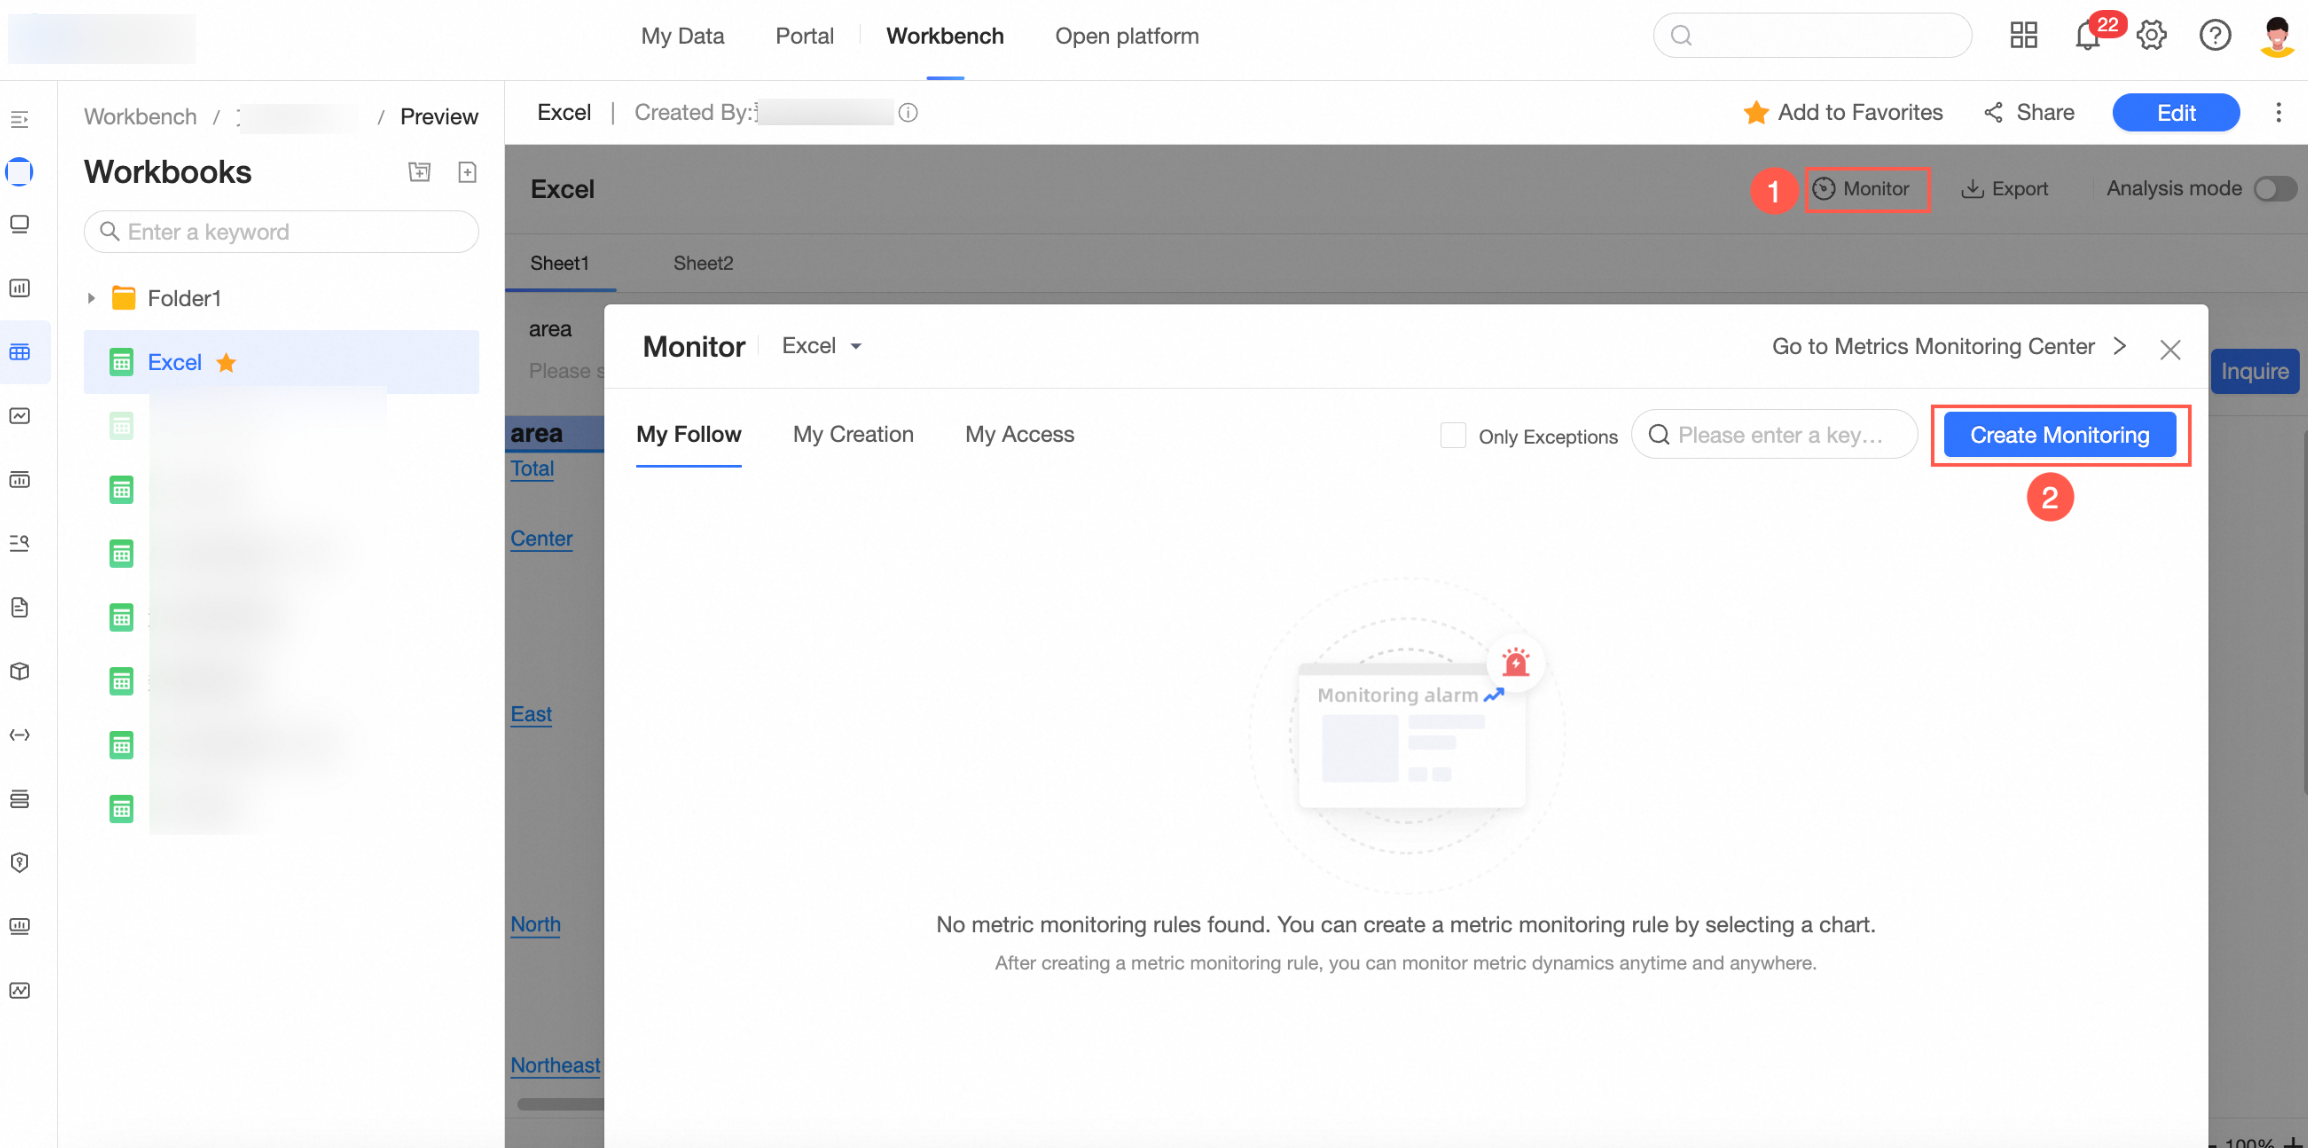Switch to the My Access tab
The height and width of the screenshot is (1148, 2308).
point(1019,434)
